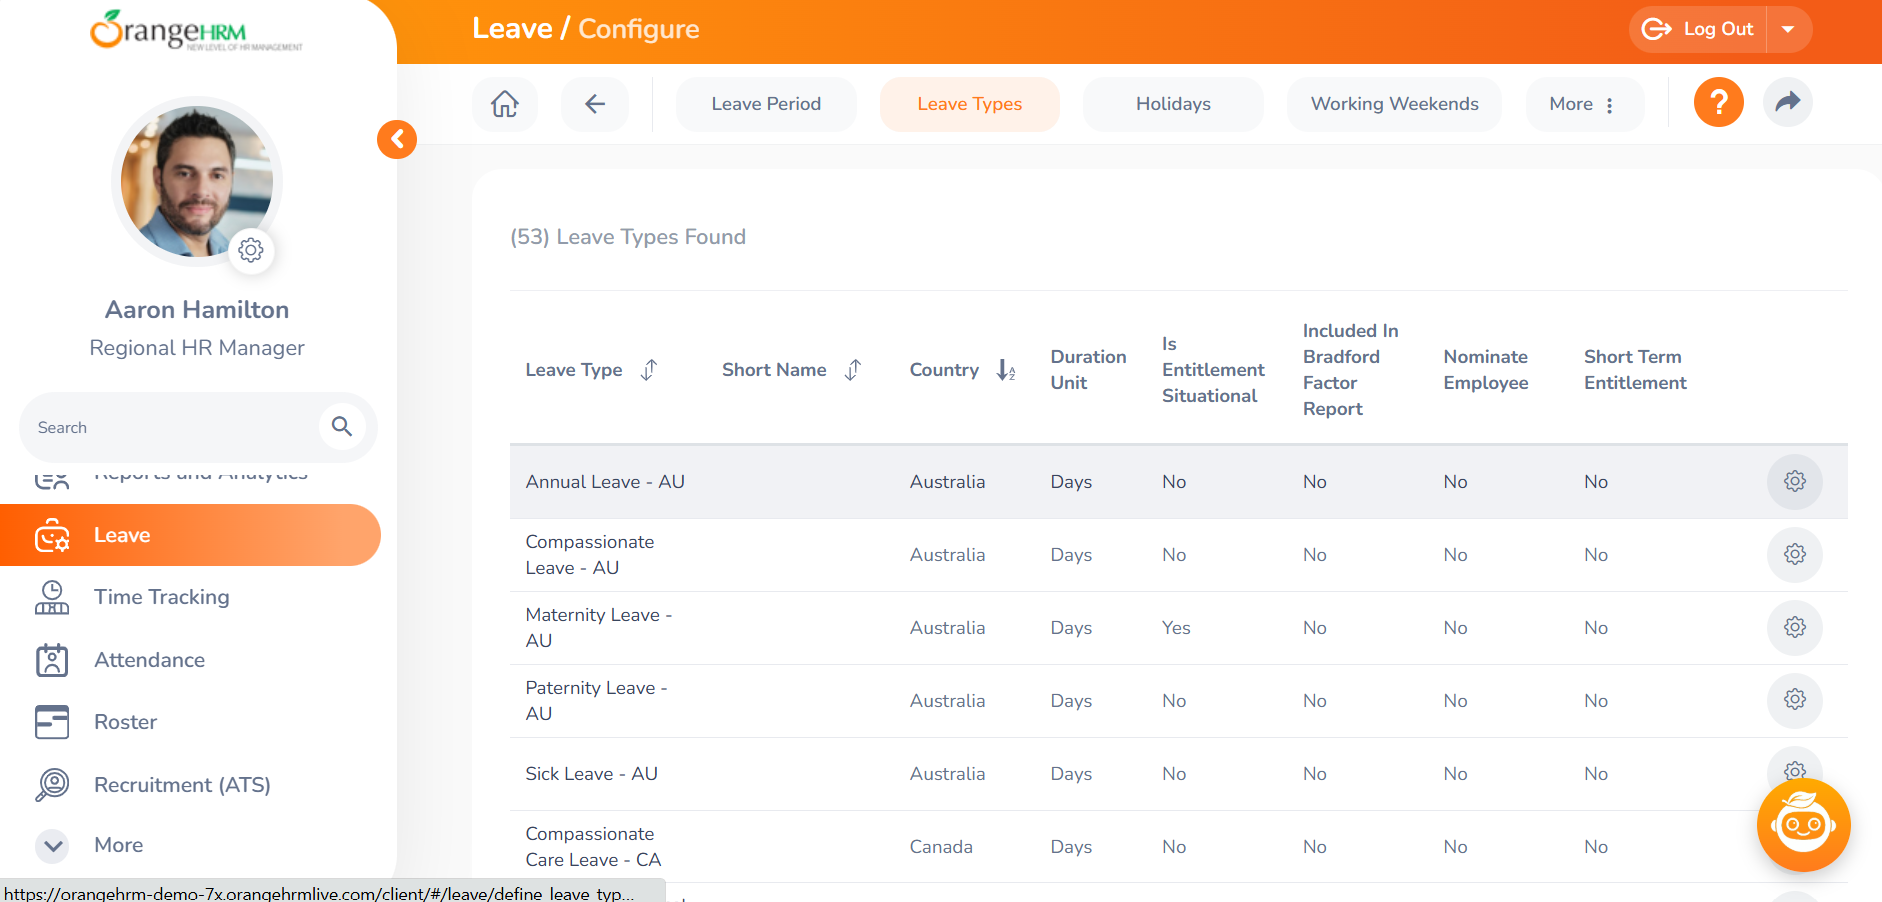
Task: Click the back arrow button
Action: [x=595, y=104]
